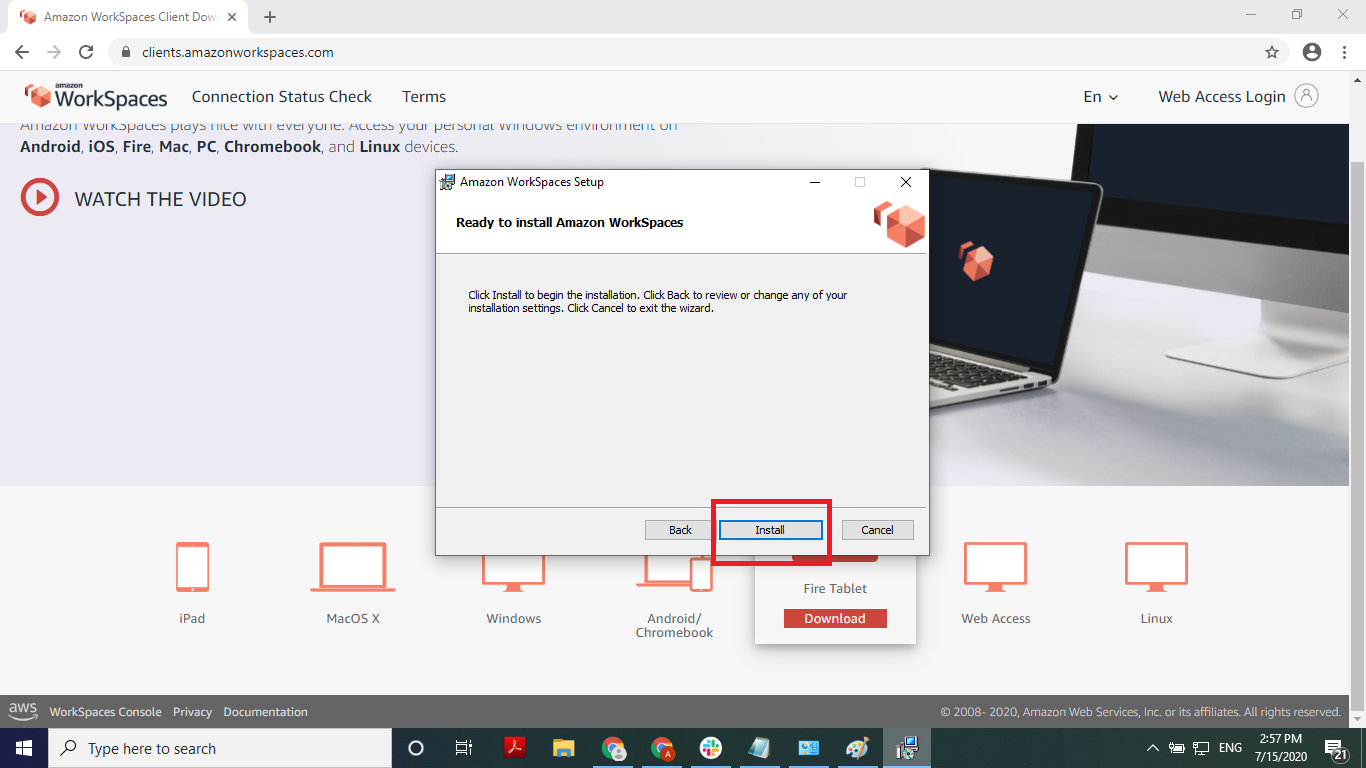The height and width of the screenshot is (768, 1366).
Task: Bookmark this page with the star icon
Action: 1271,52
